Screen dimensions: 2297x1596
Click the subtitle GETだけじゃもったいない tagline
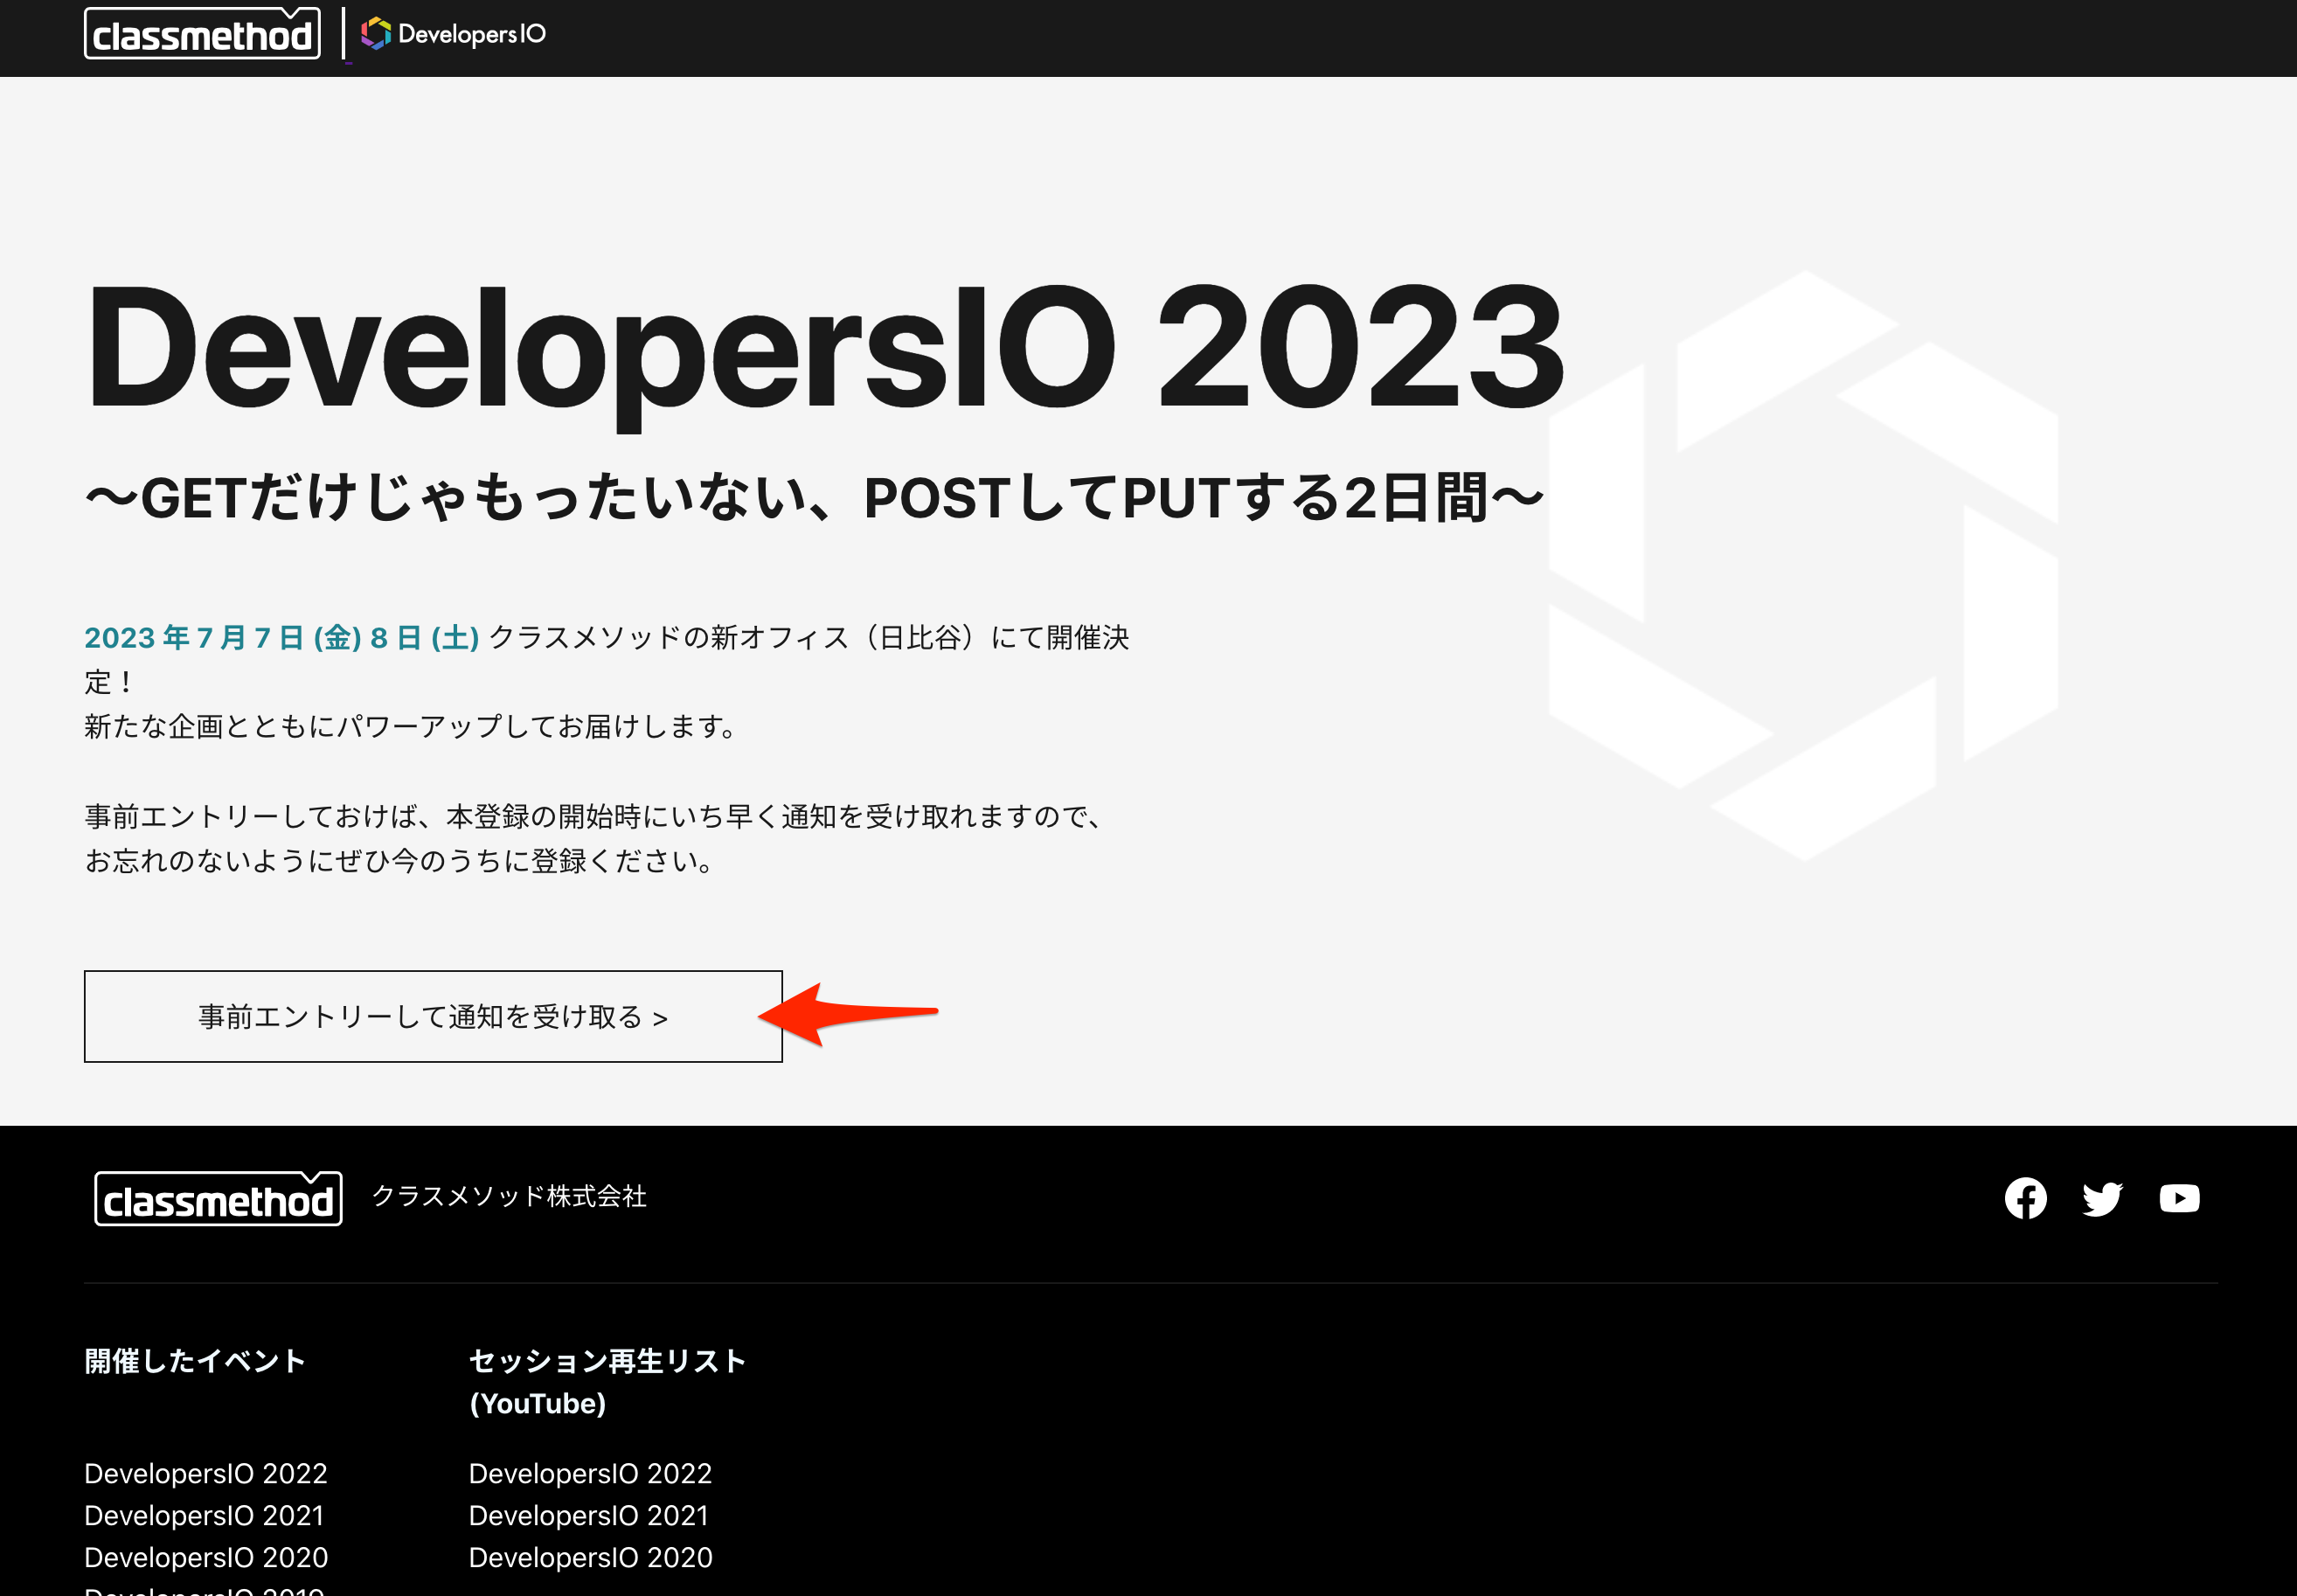(x=815, y=498)
